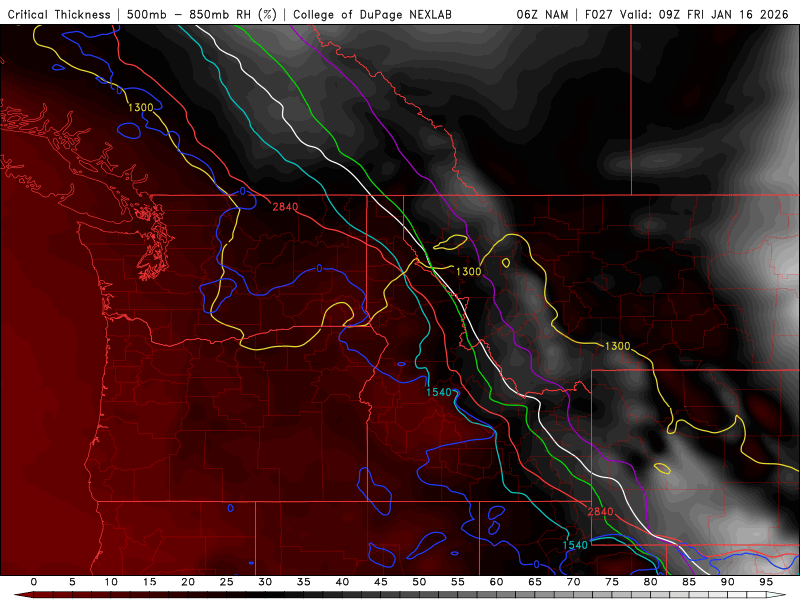Click the "10" tick on RH scale
The image size is (800, 600).
pos(111,582)
